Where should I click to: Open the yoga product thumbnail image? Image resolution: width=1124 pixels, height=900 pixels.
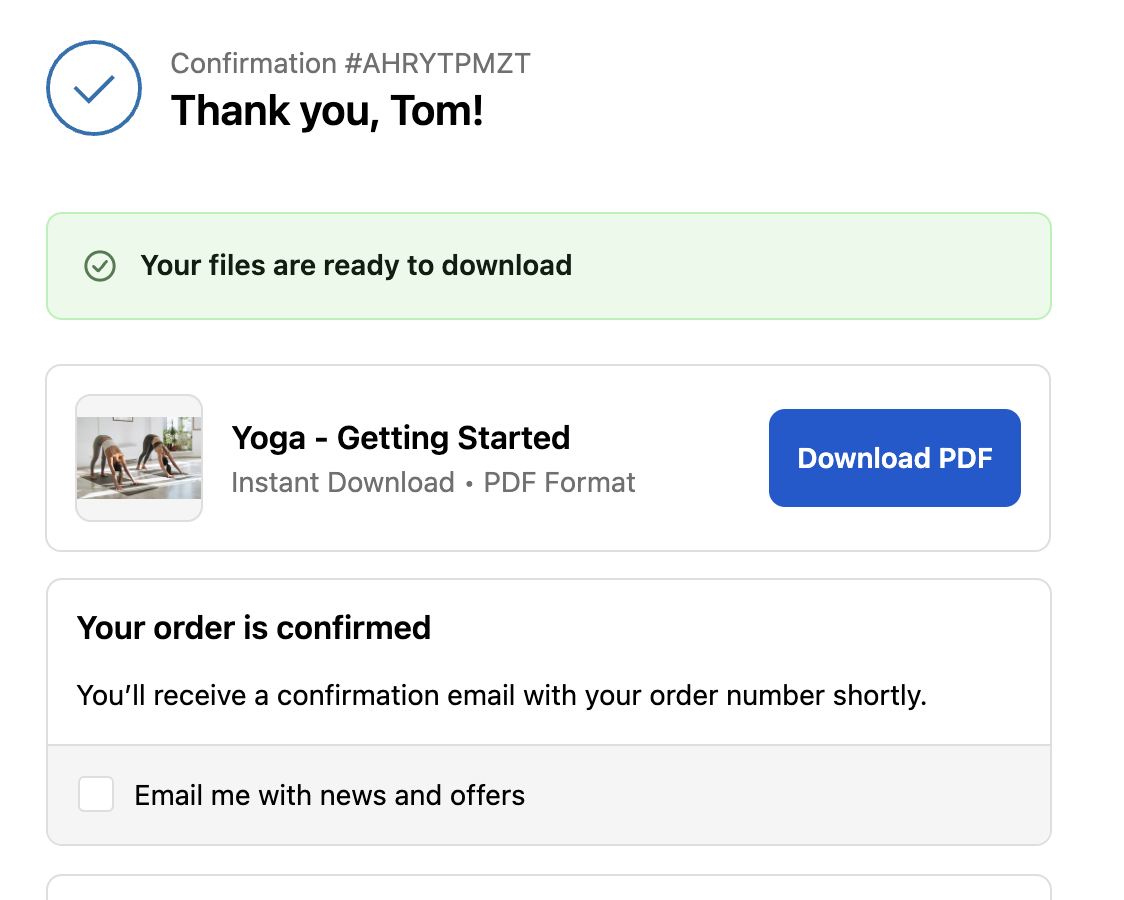(139, 458)
